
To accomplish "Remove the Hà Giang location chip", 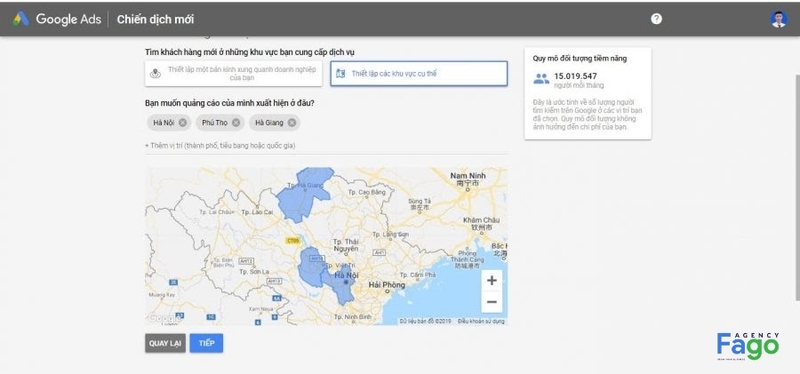I will pos(291,122).
